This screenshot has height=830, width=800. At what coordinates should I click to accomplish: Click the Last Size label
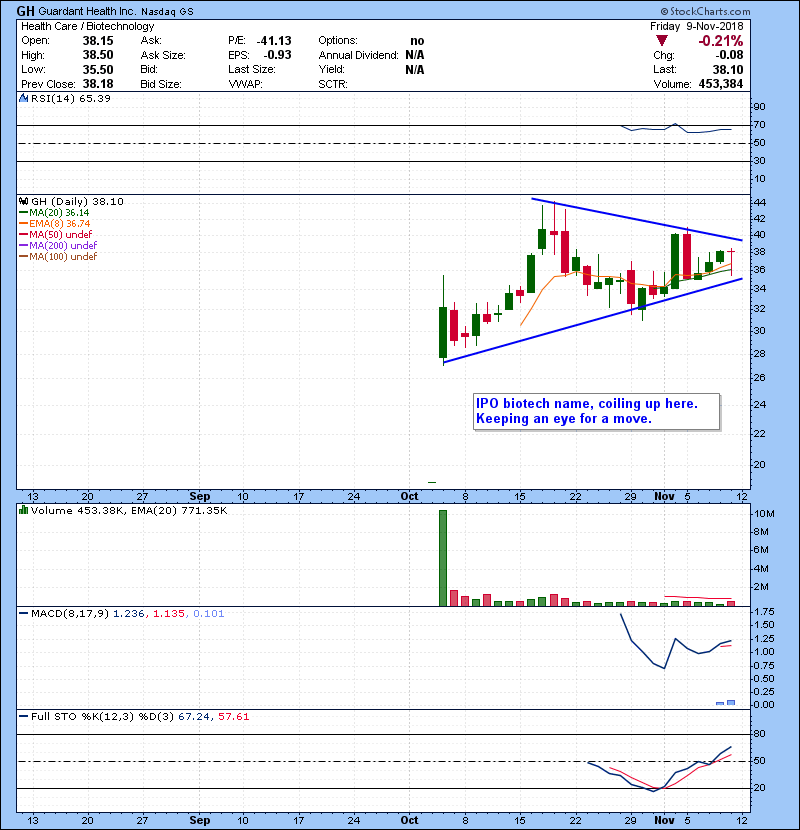tap(252, 69)
